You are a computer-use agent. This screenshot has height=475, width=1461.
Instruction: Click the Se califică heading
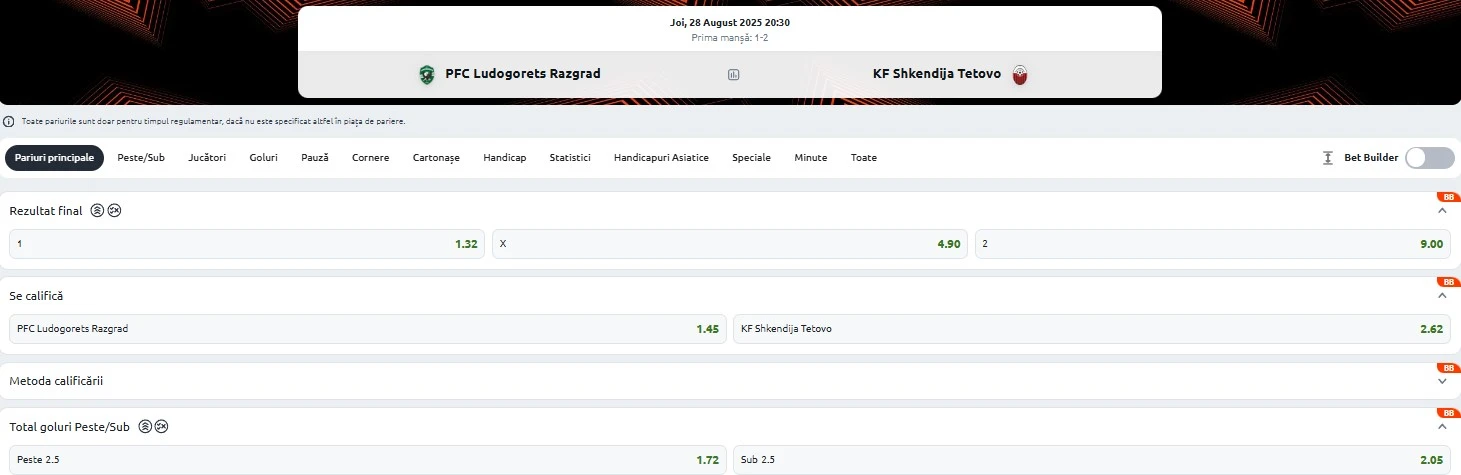[x=36, y=296]
